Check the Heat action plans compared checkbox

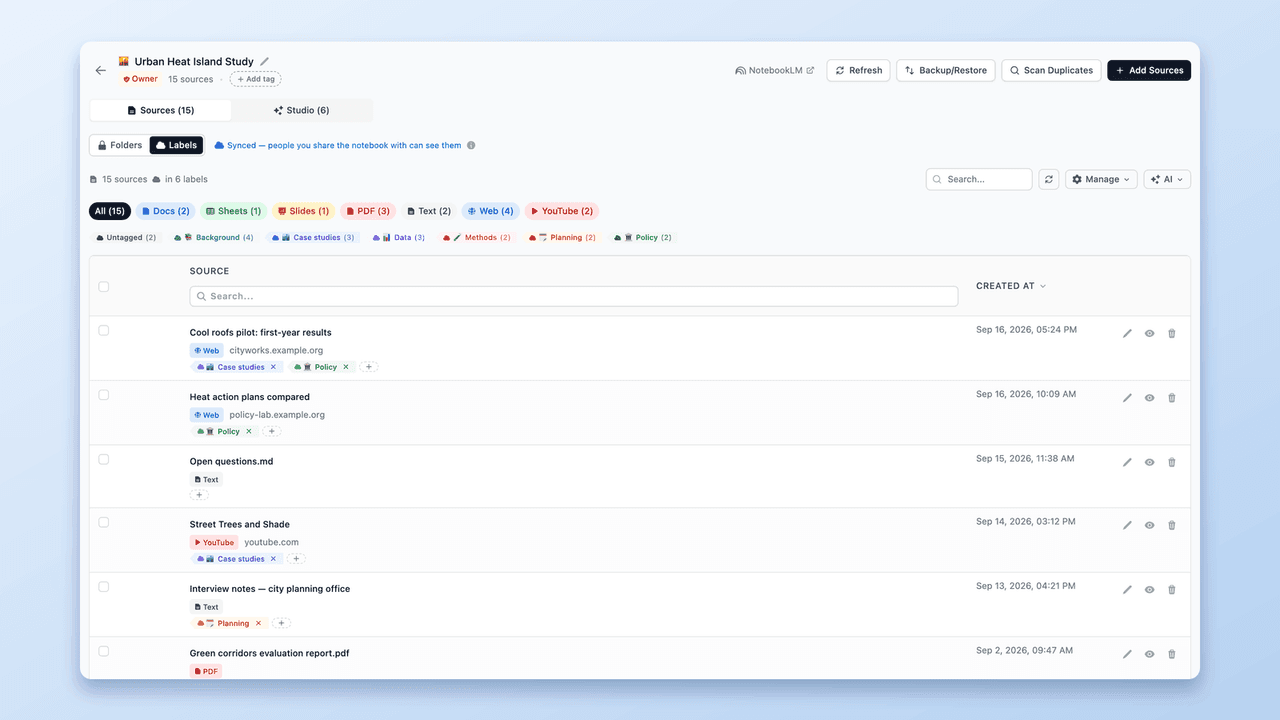[x=104, y=395]
